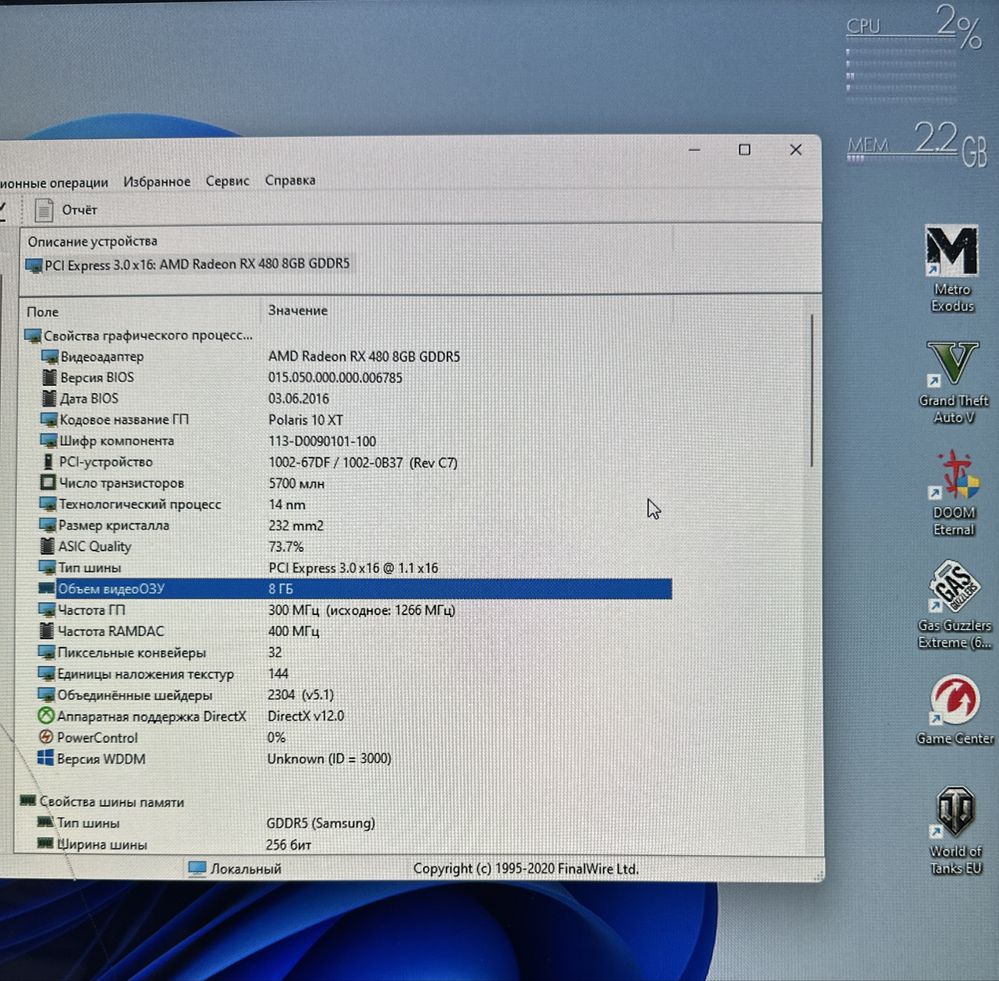Click the Объединённые шейдеры icon
The image size is (999, 981).
point(46,694)
